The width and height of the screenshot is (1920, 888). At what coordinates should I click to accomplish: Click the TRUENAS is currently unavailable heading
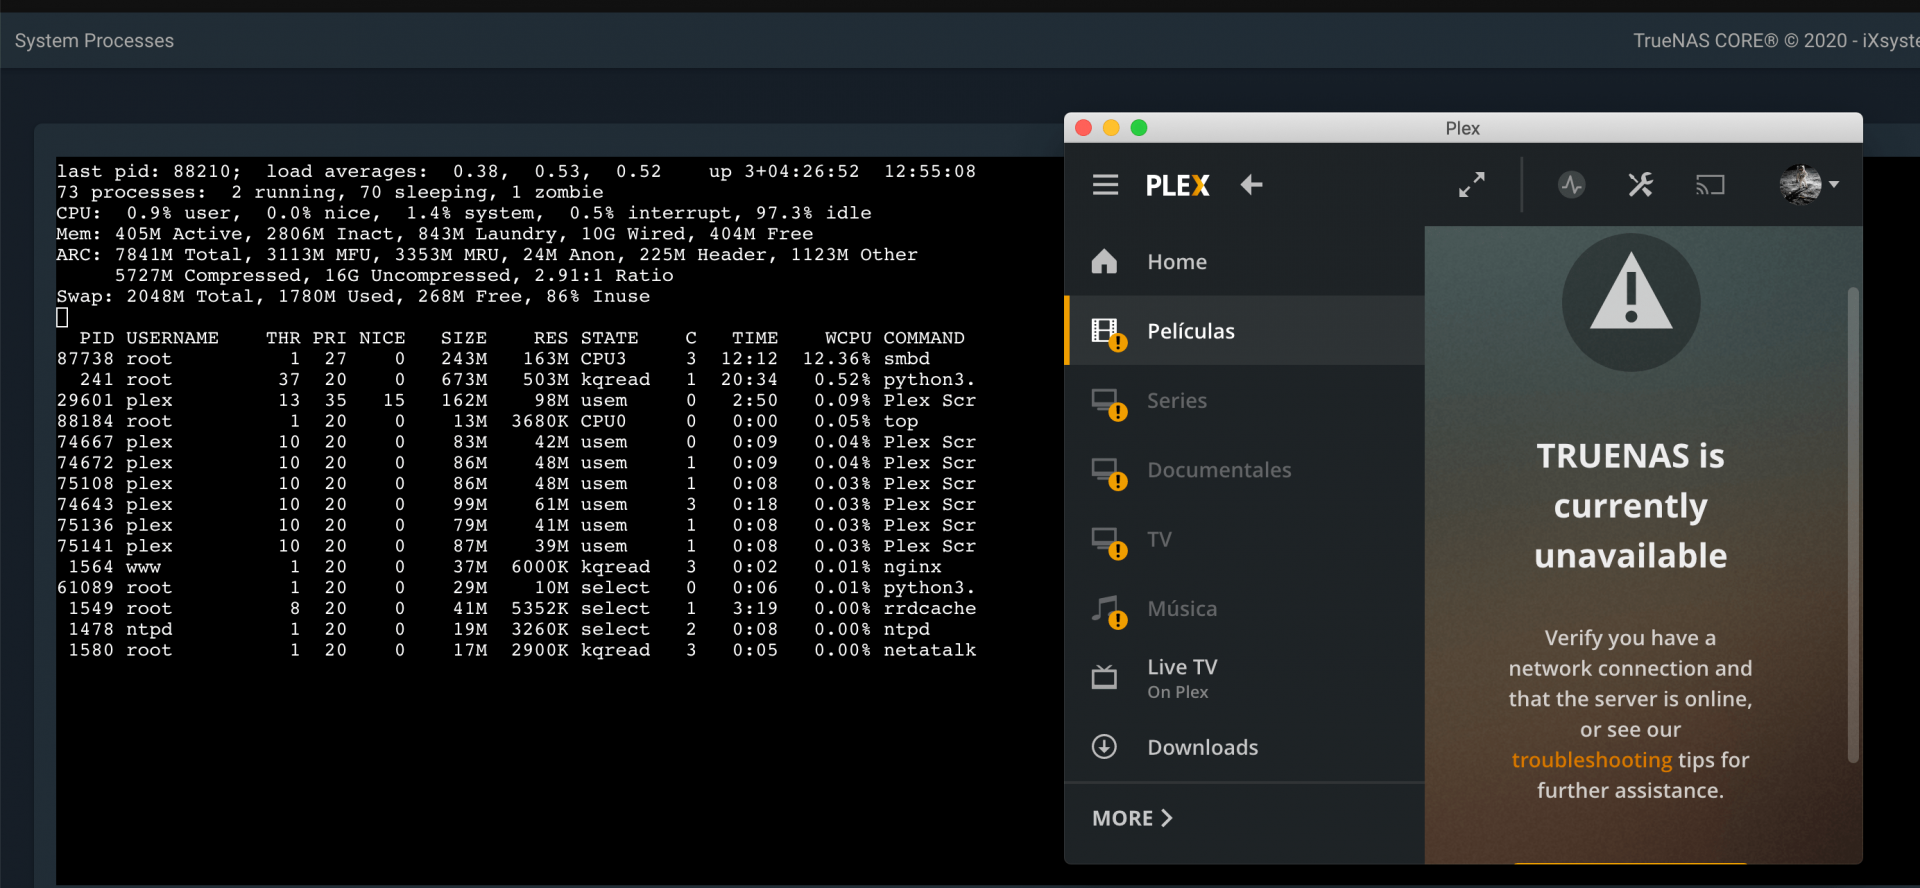[1631, 506]
